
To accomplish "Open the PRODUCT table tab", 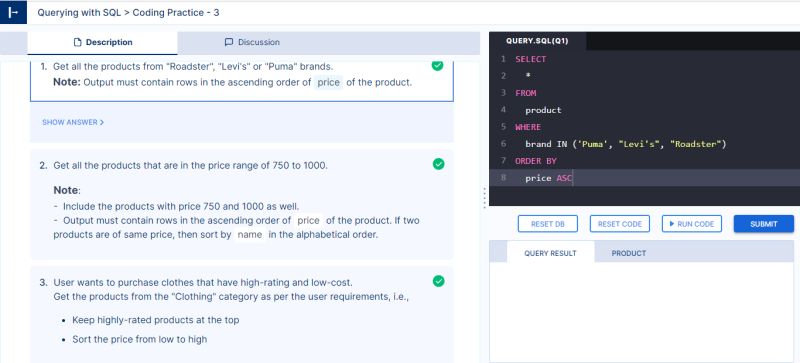I will coord(629,253).
